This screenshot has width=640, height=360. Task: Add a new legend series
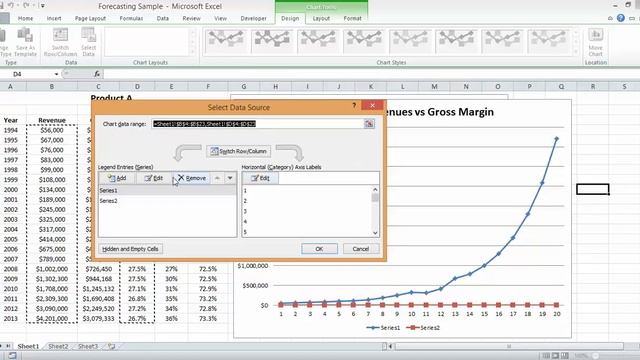pos(117,178)
